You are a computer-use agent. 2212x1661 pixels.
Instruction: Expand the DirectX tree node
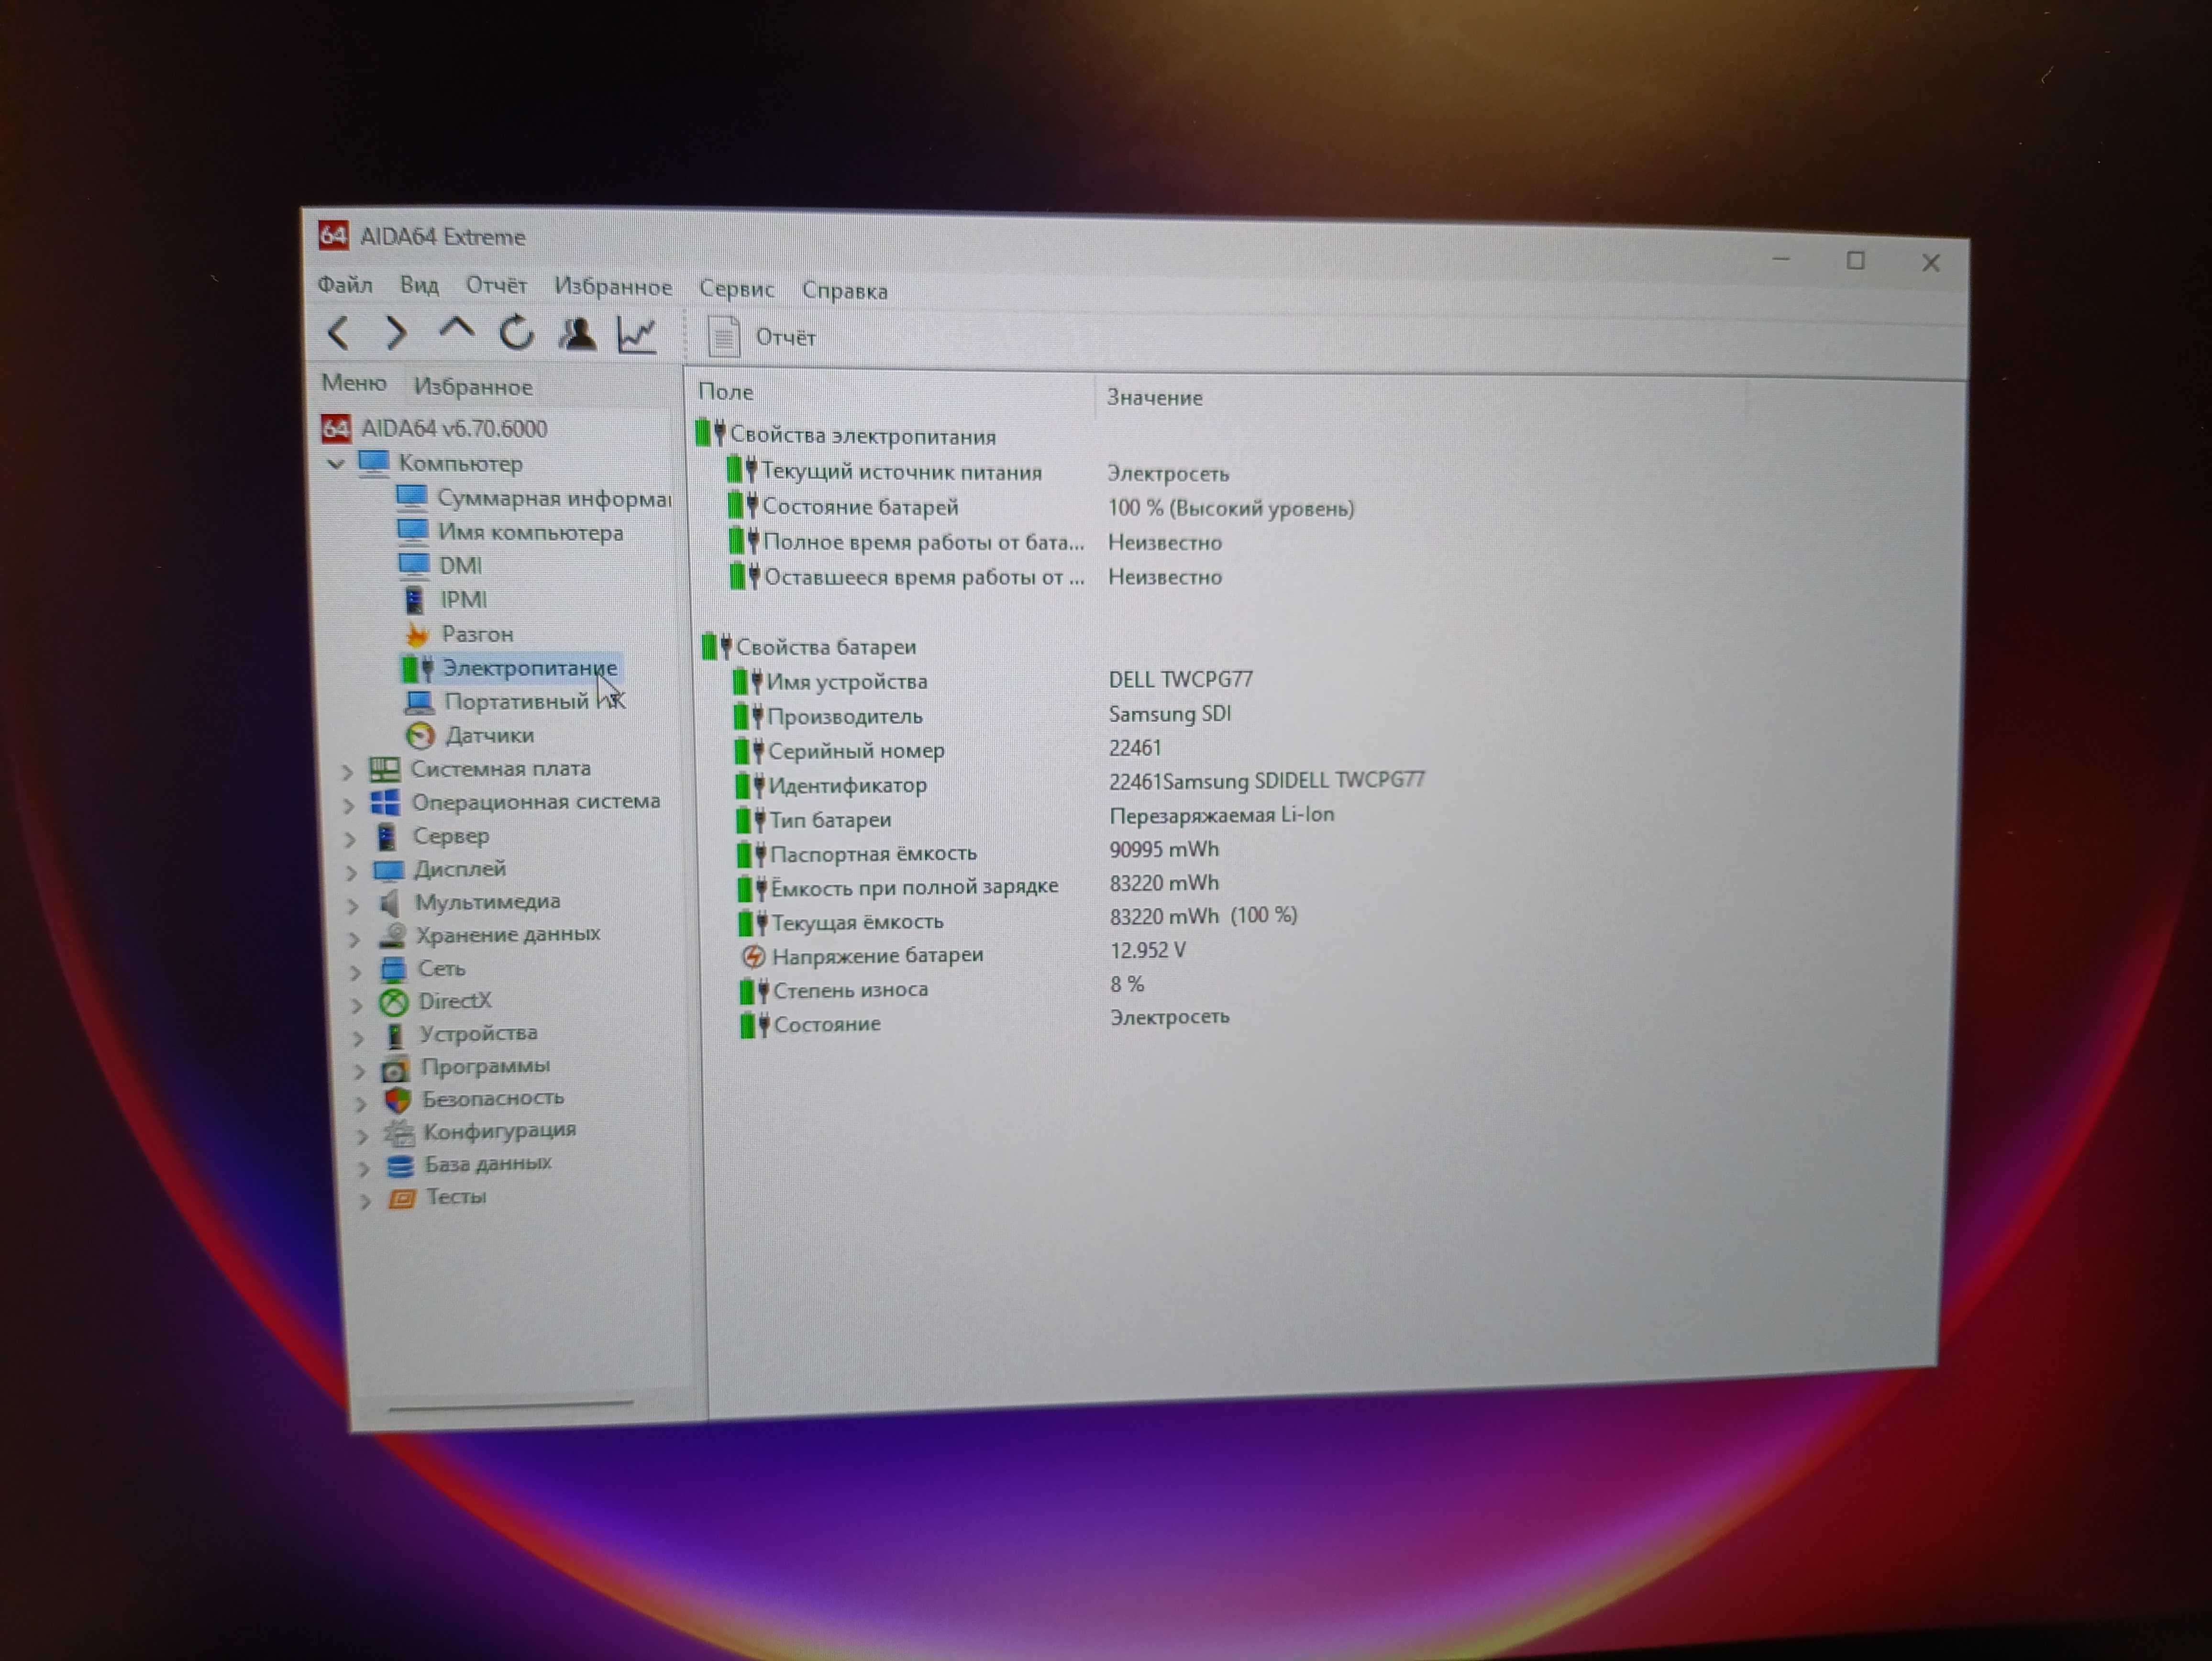click(357, 1005)
